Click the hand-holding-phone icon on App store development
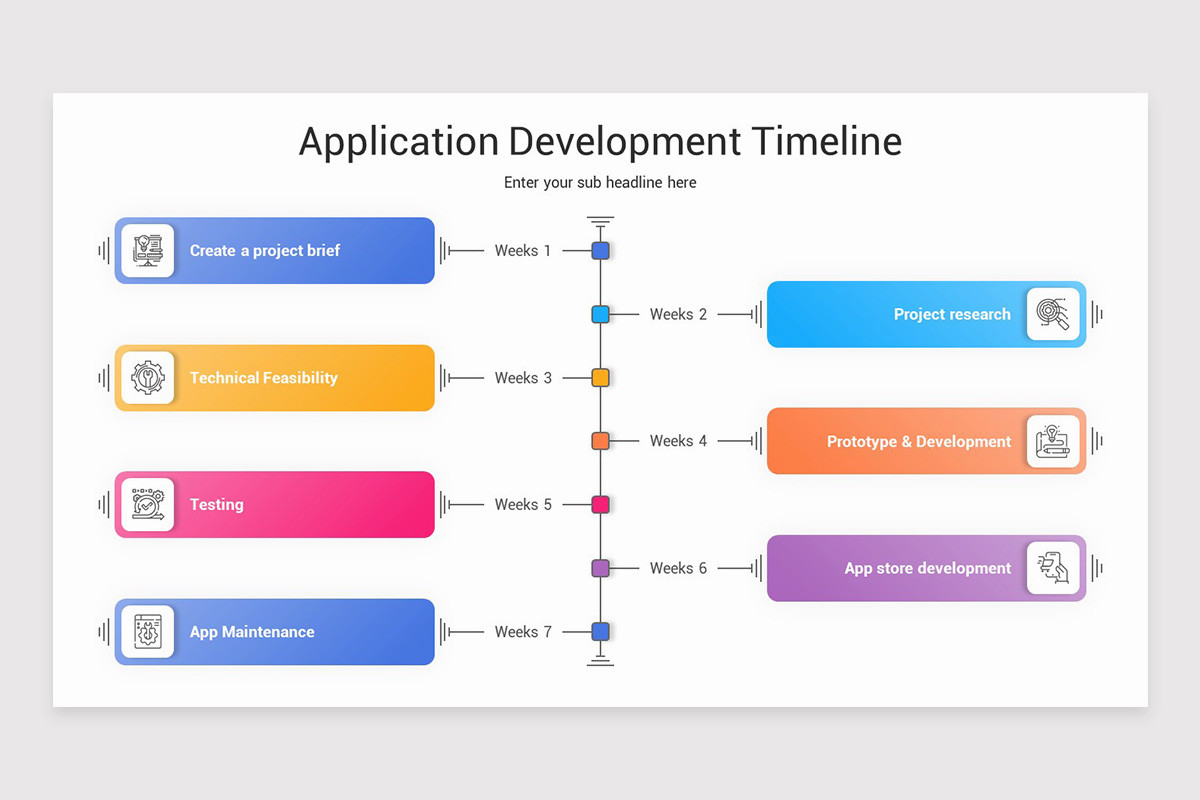Screen dimensions: 1200x800 [1053, 568]
